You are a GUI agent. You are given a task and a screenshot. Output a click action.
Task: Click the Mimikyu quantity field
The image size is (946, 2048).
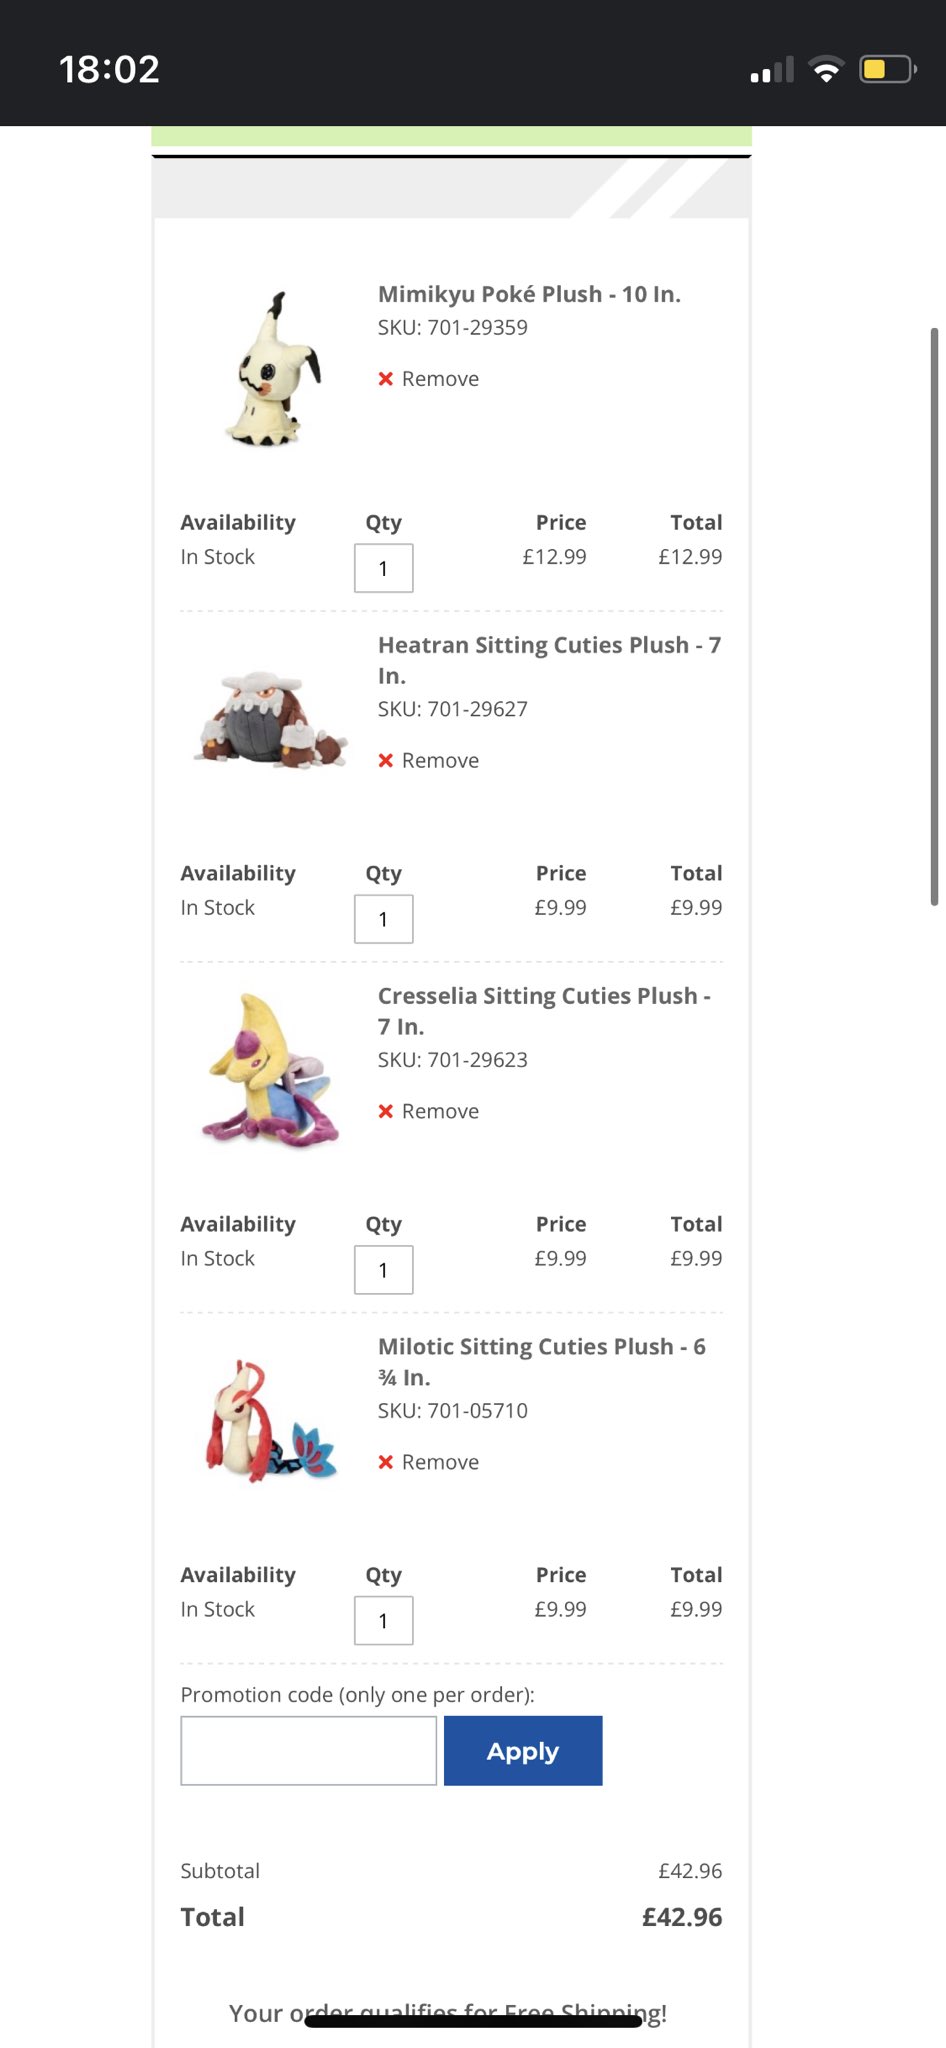(x=384, y=568)
